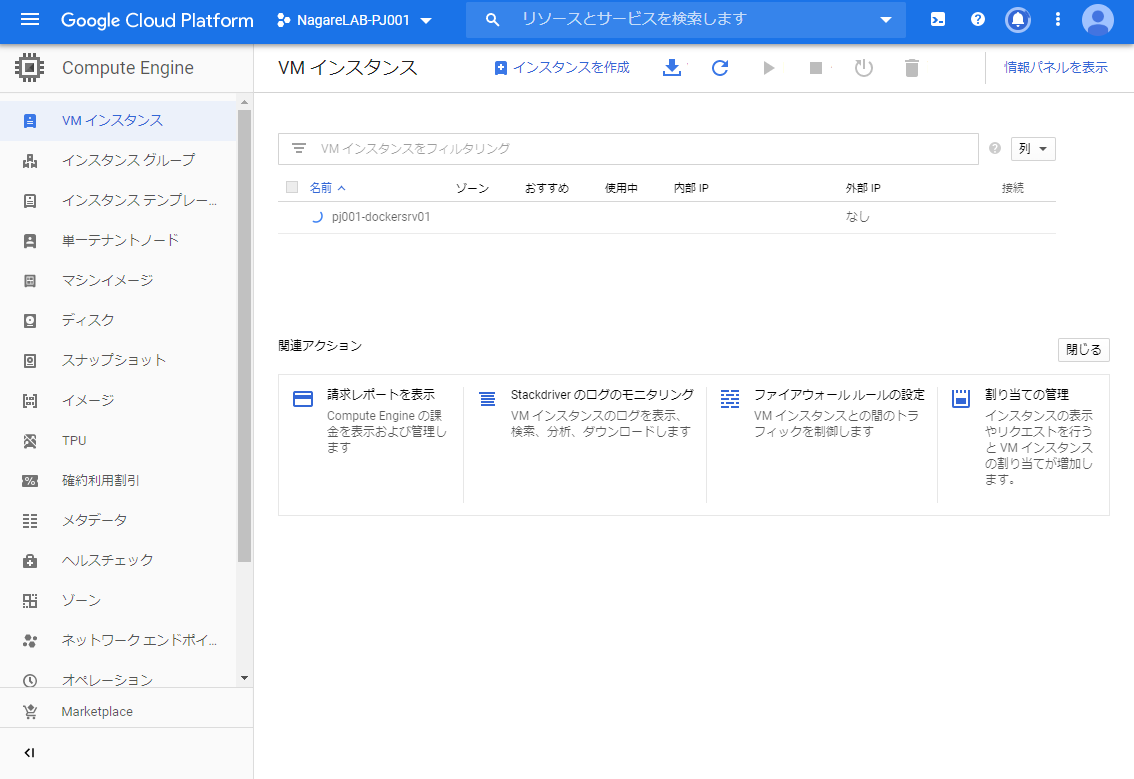
Task: Activate Cloud Shell terminal icon
Action: click(x=937, y=20)
